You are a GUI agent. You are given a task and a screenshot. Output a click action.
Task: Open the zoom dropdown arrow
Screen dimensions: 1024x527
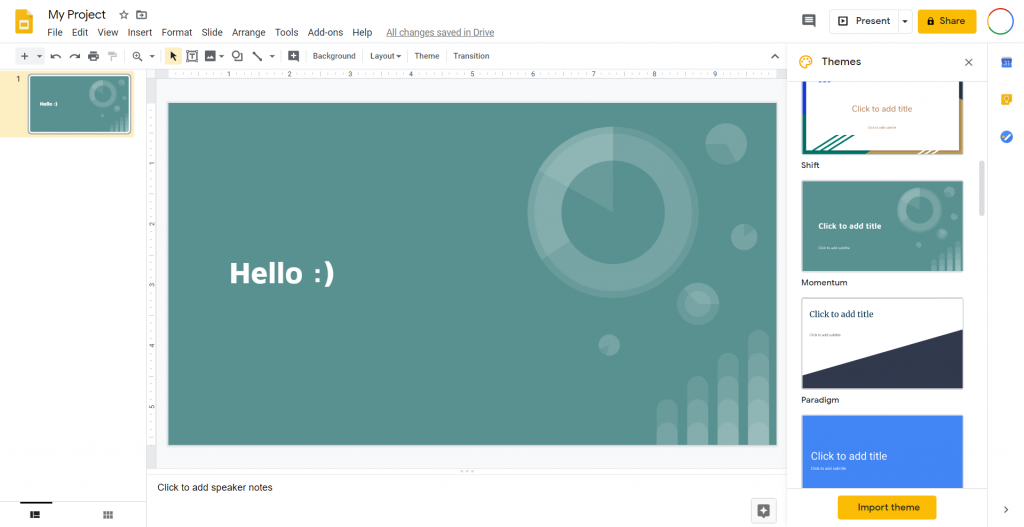(152, 56)
